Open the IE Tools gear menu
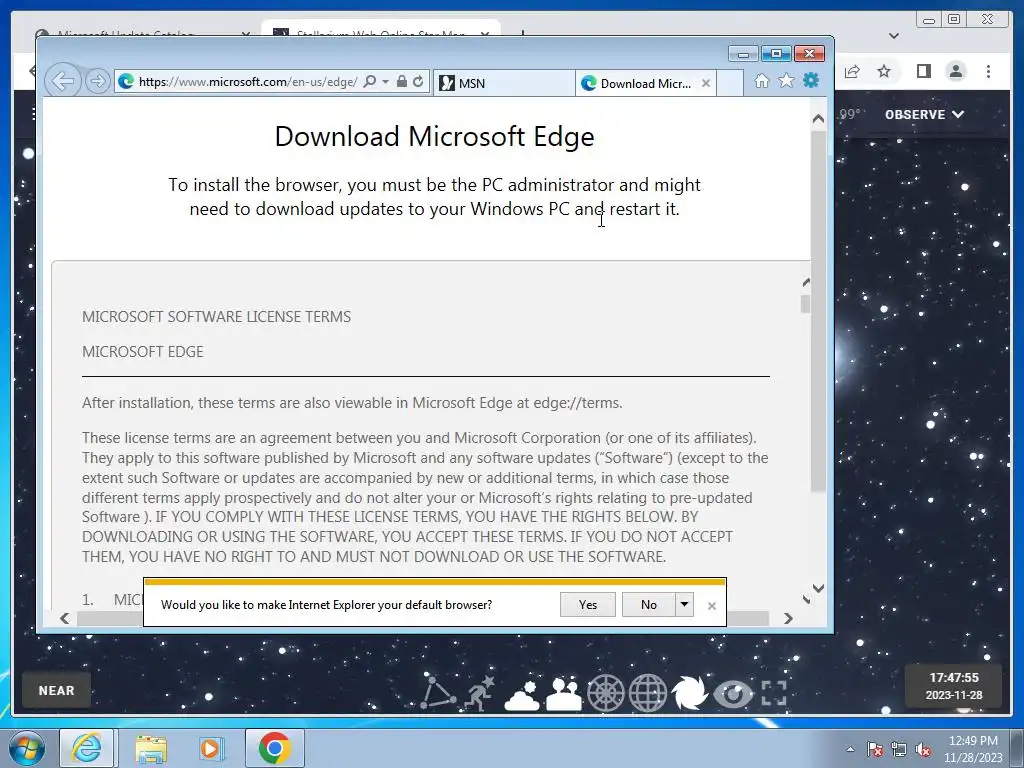 point(811,80)
